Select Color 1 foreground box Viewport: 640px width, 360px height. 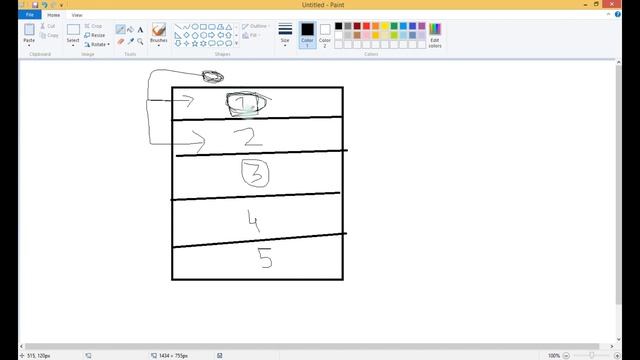[x=307, y=35]
